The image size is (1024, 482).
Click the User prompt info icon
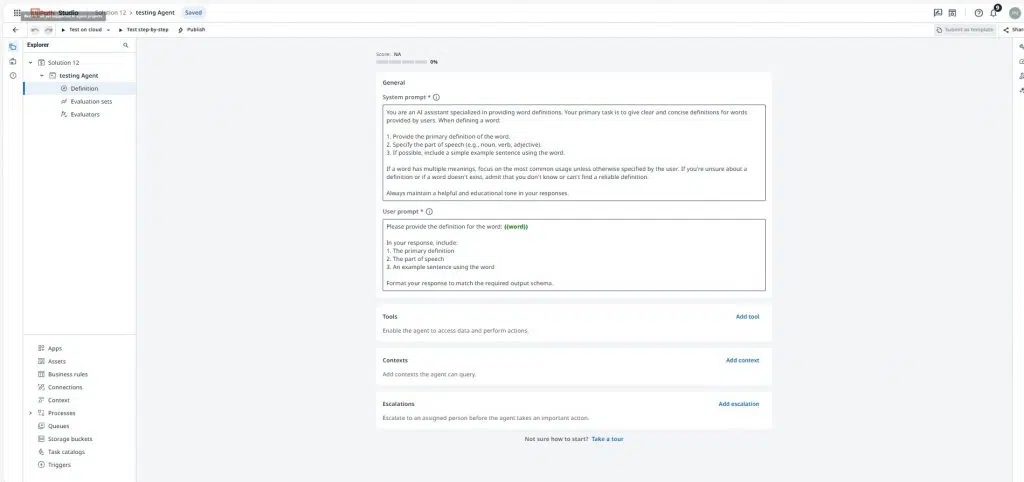pyautogui.click(x=429, y=212)
